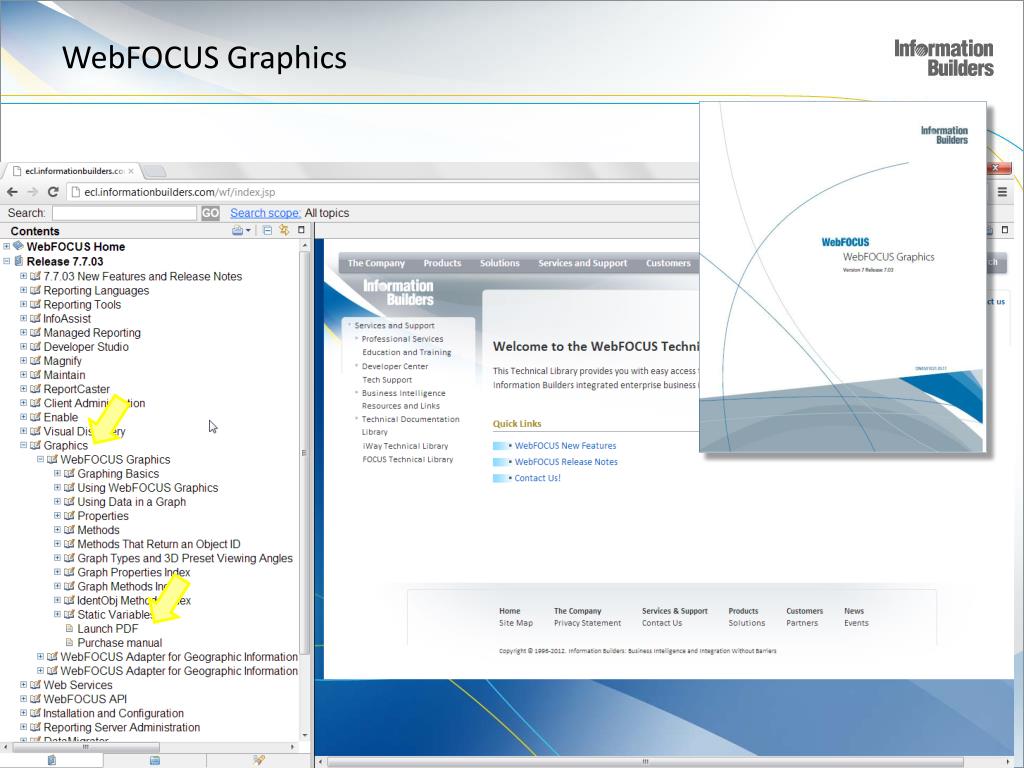The width and height of the screenshot is (1024, 768).
Task: Click the WebFOCUS Home tree icon
Action: coord(18,246)
